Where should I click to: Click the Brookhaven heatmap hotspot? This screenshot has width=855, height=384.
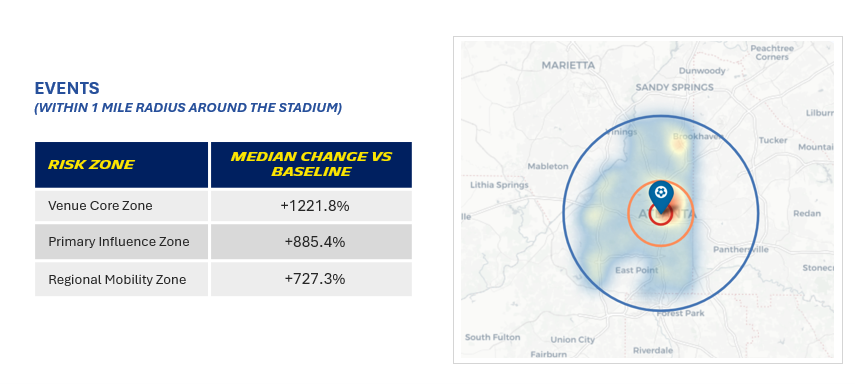tap(678, 145)
